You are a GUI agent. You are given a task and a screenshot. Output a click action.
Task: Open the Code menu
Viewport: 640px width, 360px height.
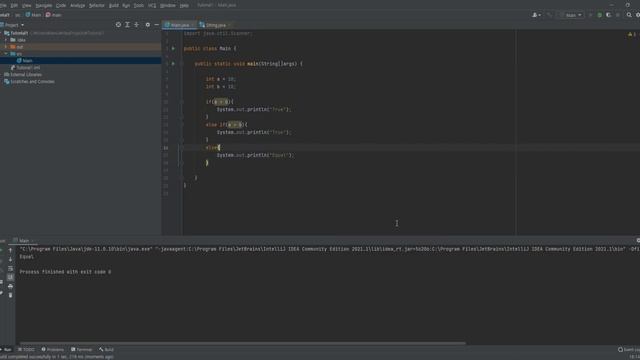(61, 5)
